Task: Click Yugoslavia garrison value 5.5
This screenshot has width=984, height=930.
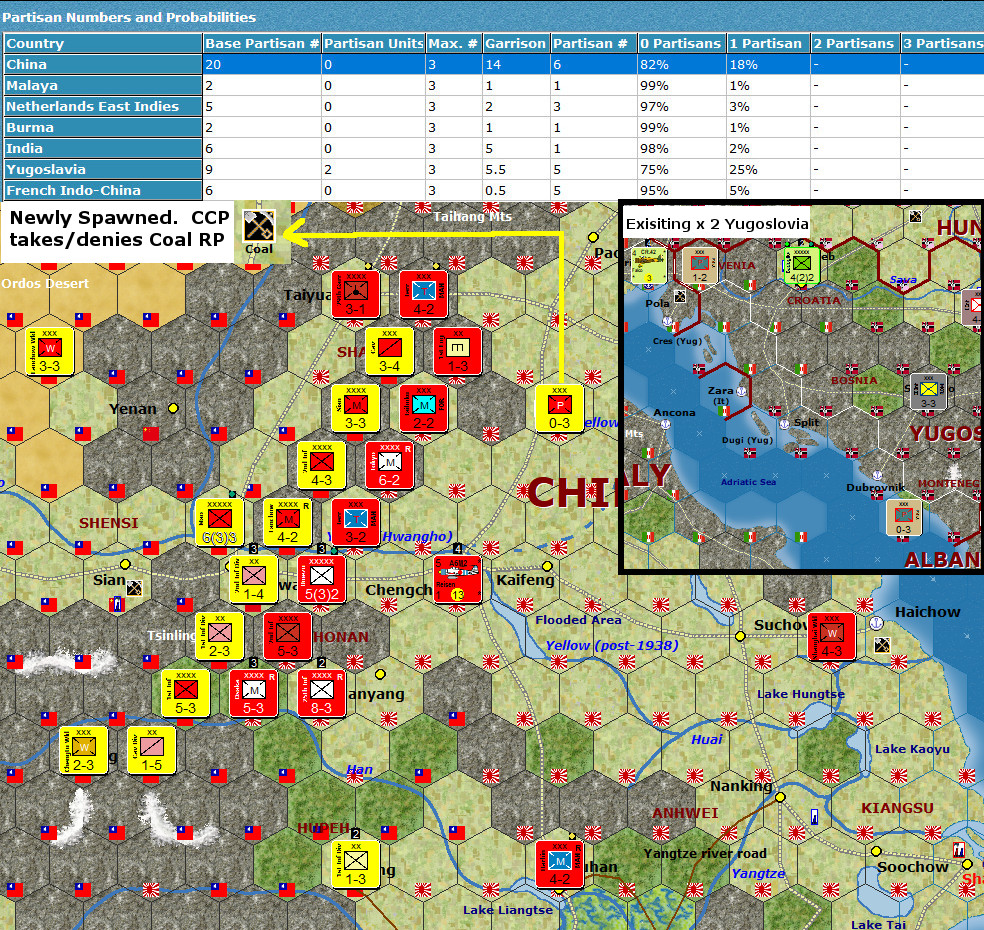Action: (516, 169)
